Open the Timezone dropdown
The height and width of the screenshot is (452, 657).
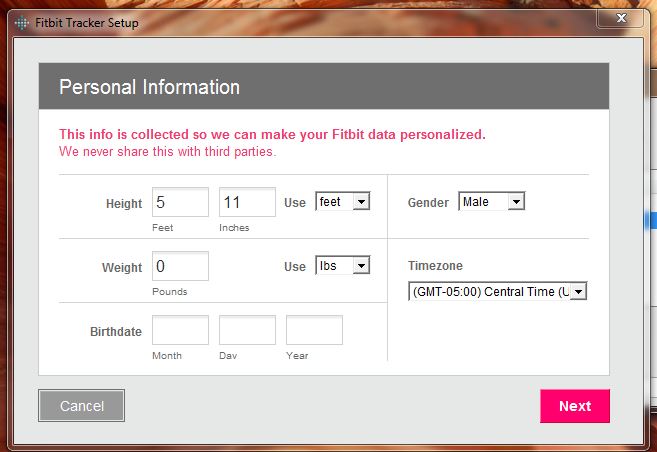(x=497, y=291)
